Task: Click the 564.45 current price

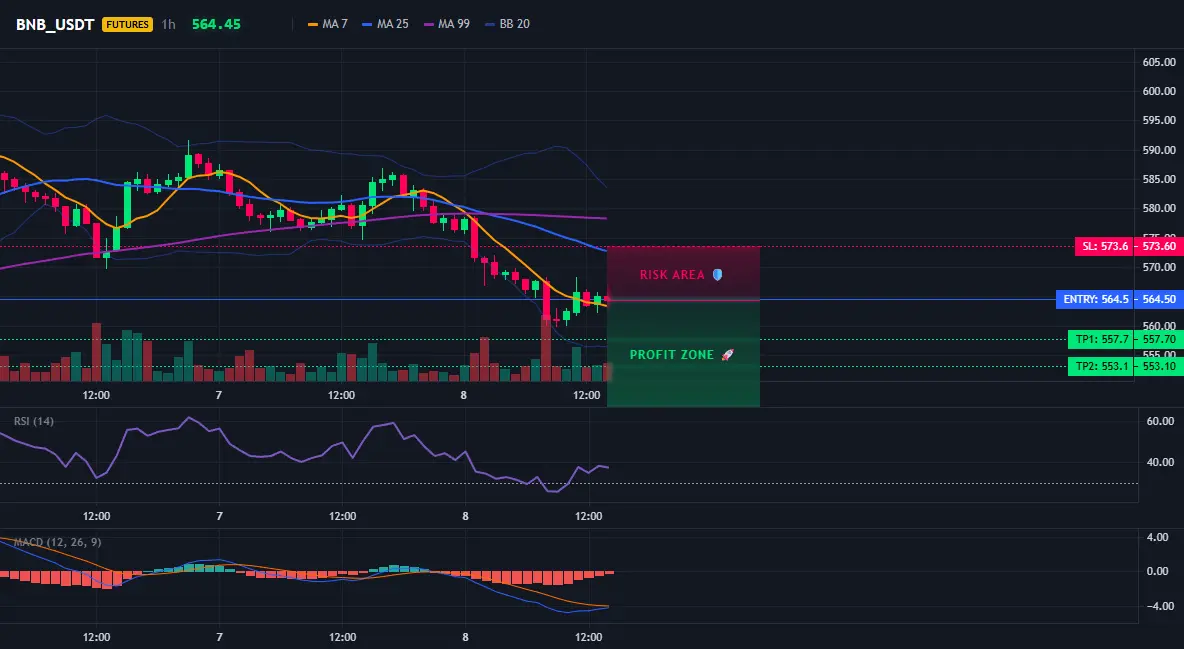Action: point(216,24)
